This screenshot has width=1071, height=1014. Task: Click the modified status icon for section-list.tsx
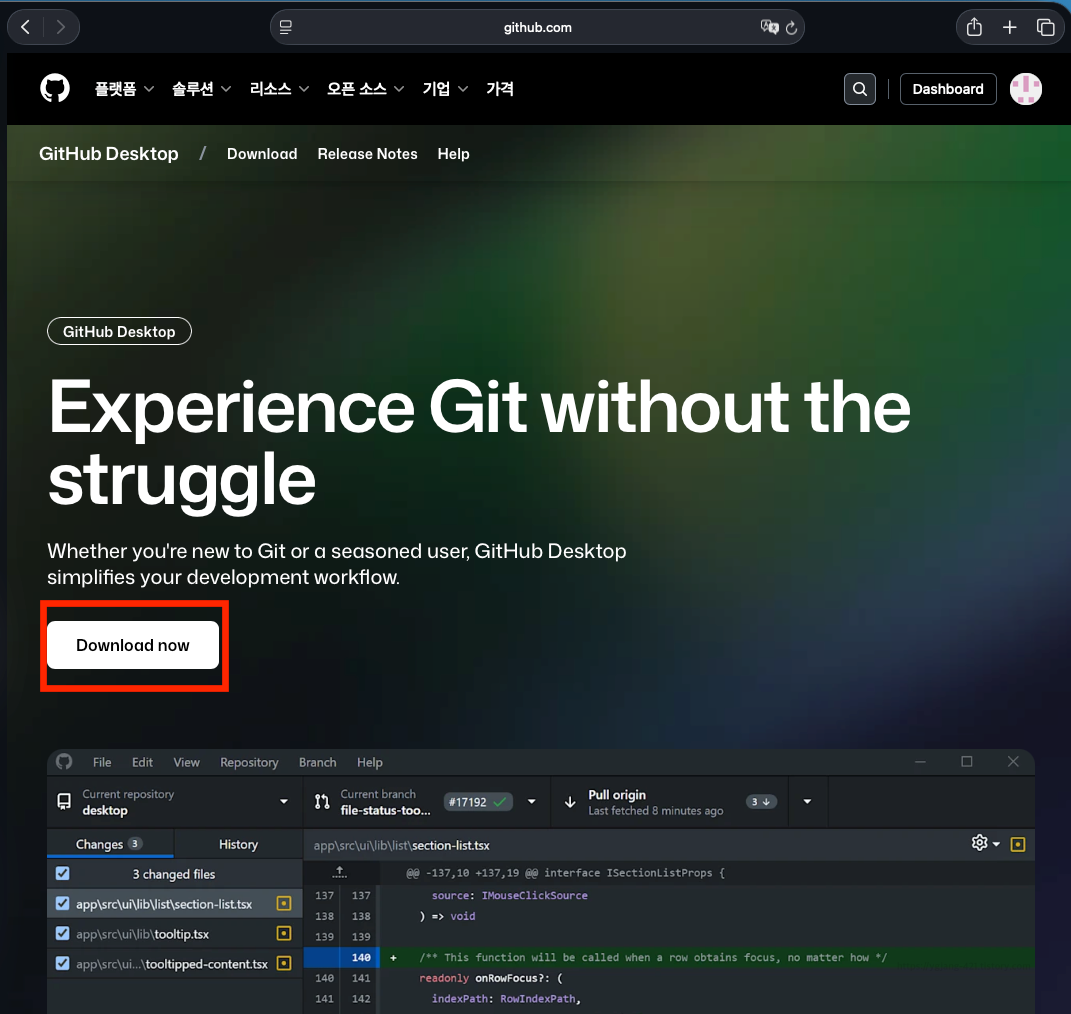284,903
